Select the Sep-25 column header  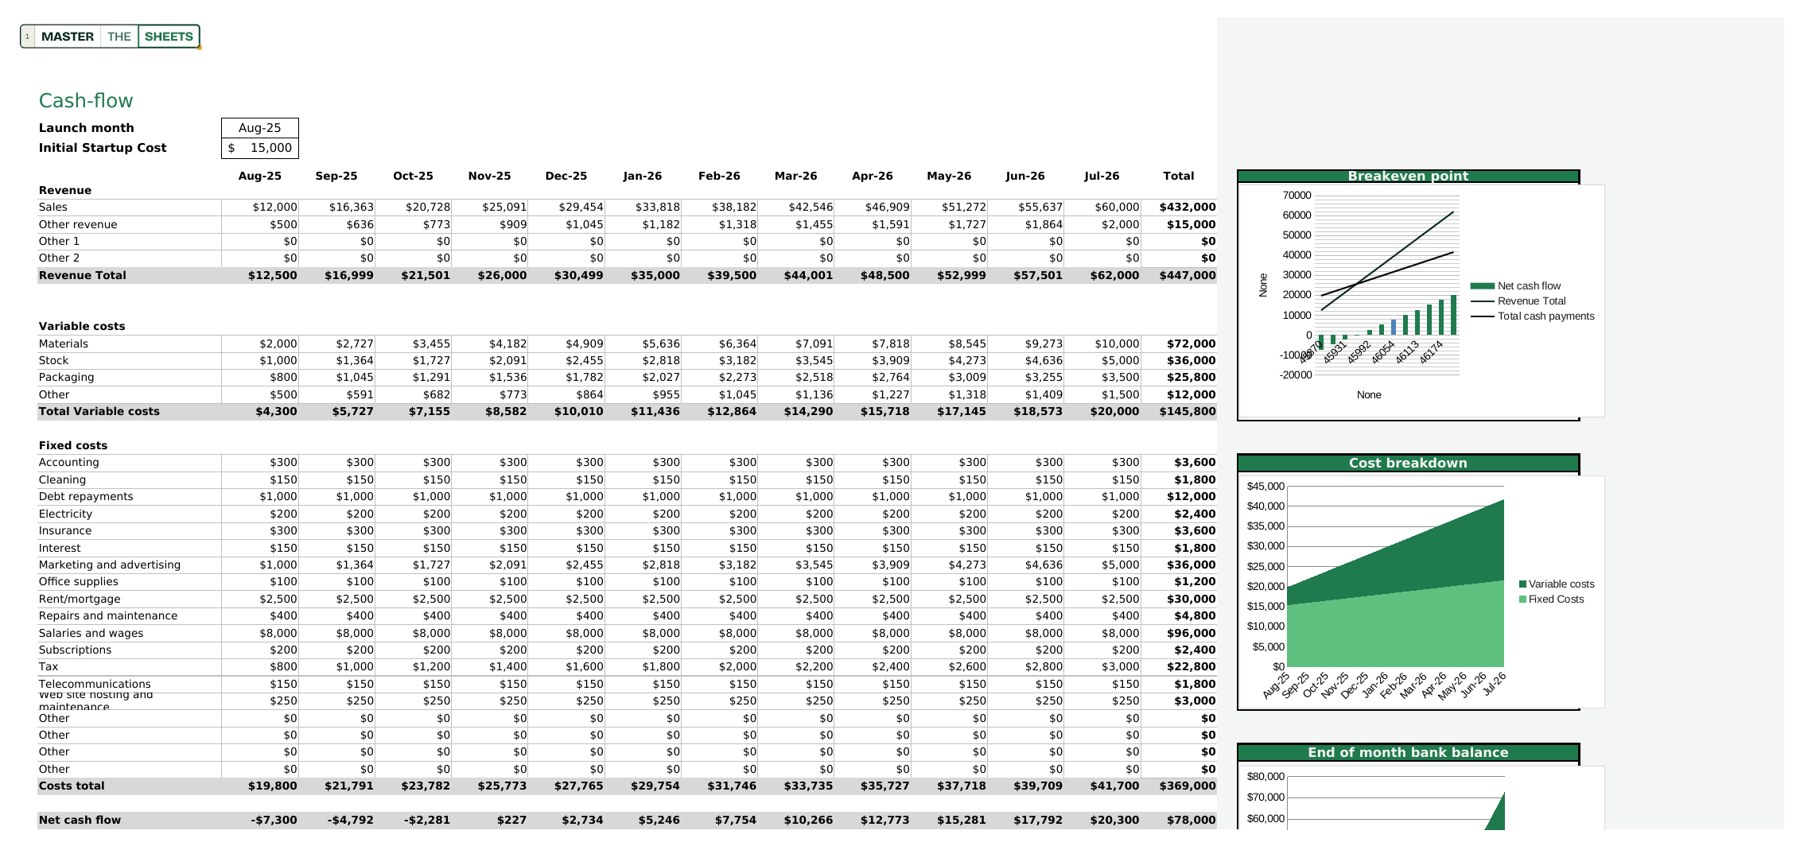(x=336, y=176)
